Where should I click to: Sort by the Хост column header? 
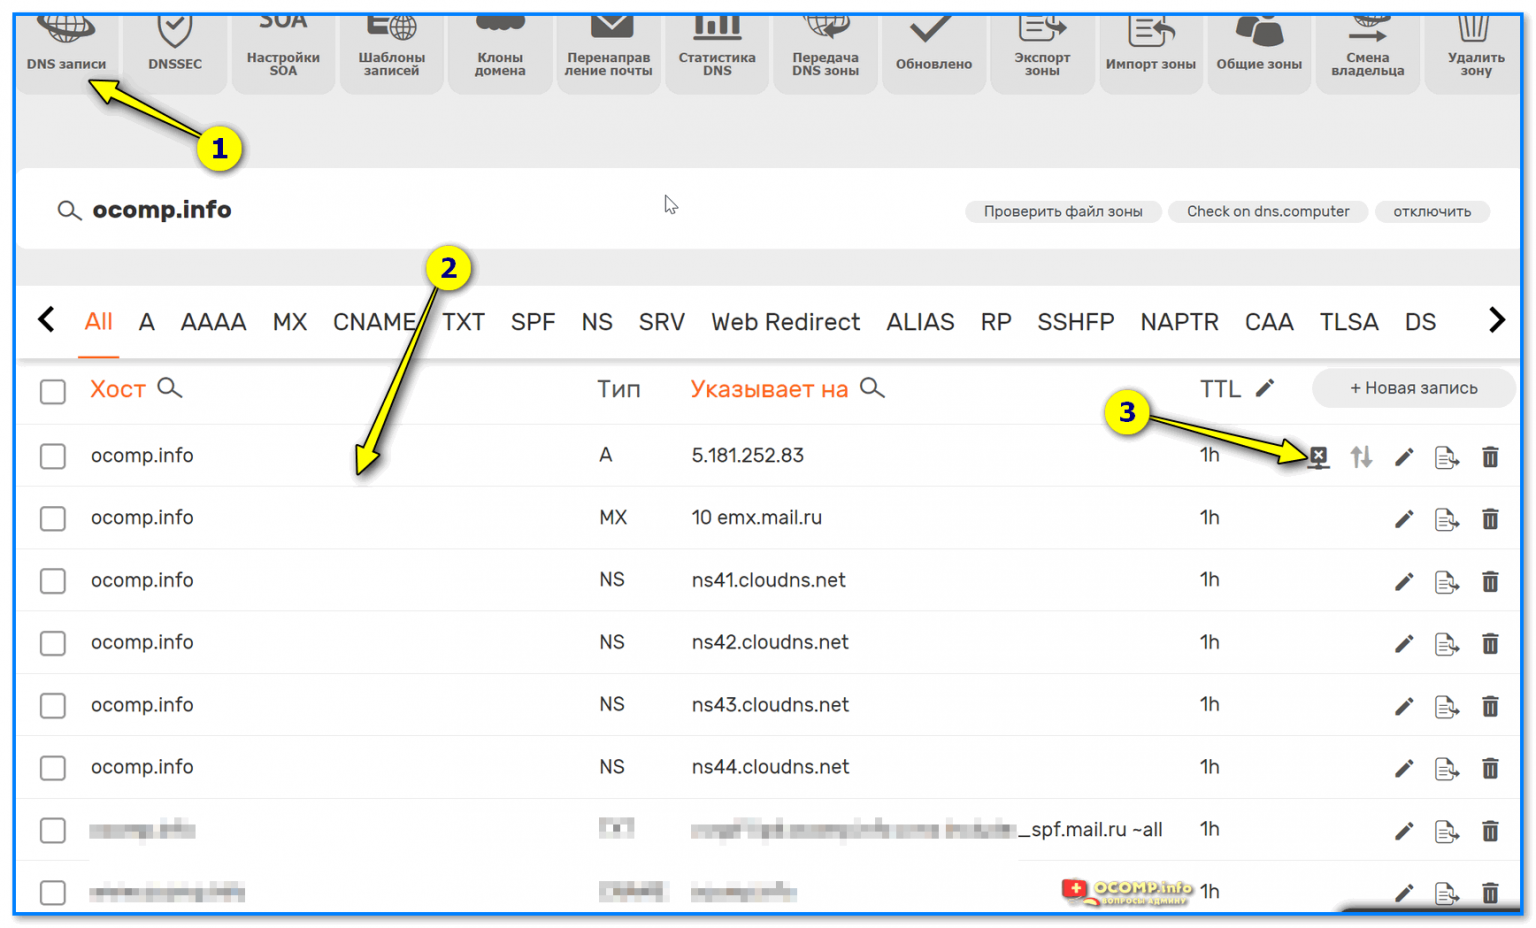(x=118, y=389)
